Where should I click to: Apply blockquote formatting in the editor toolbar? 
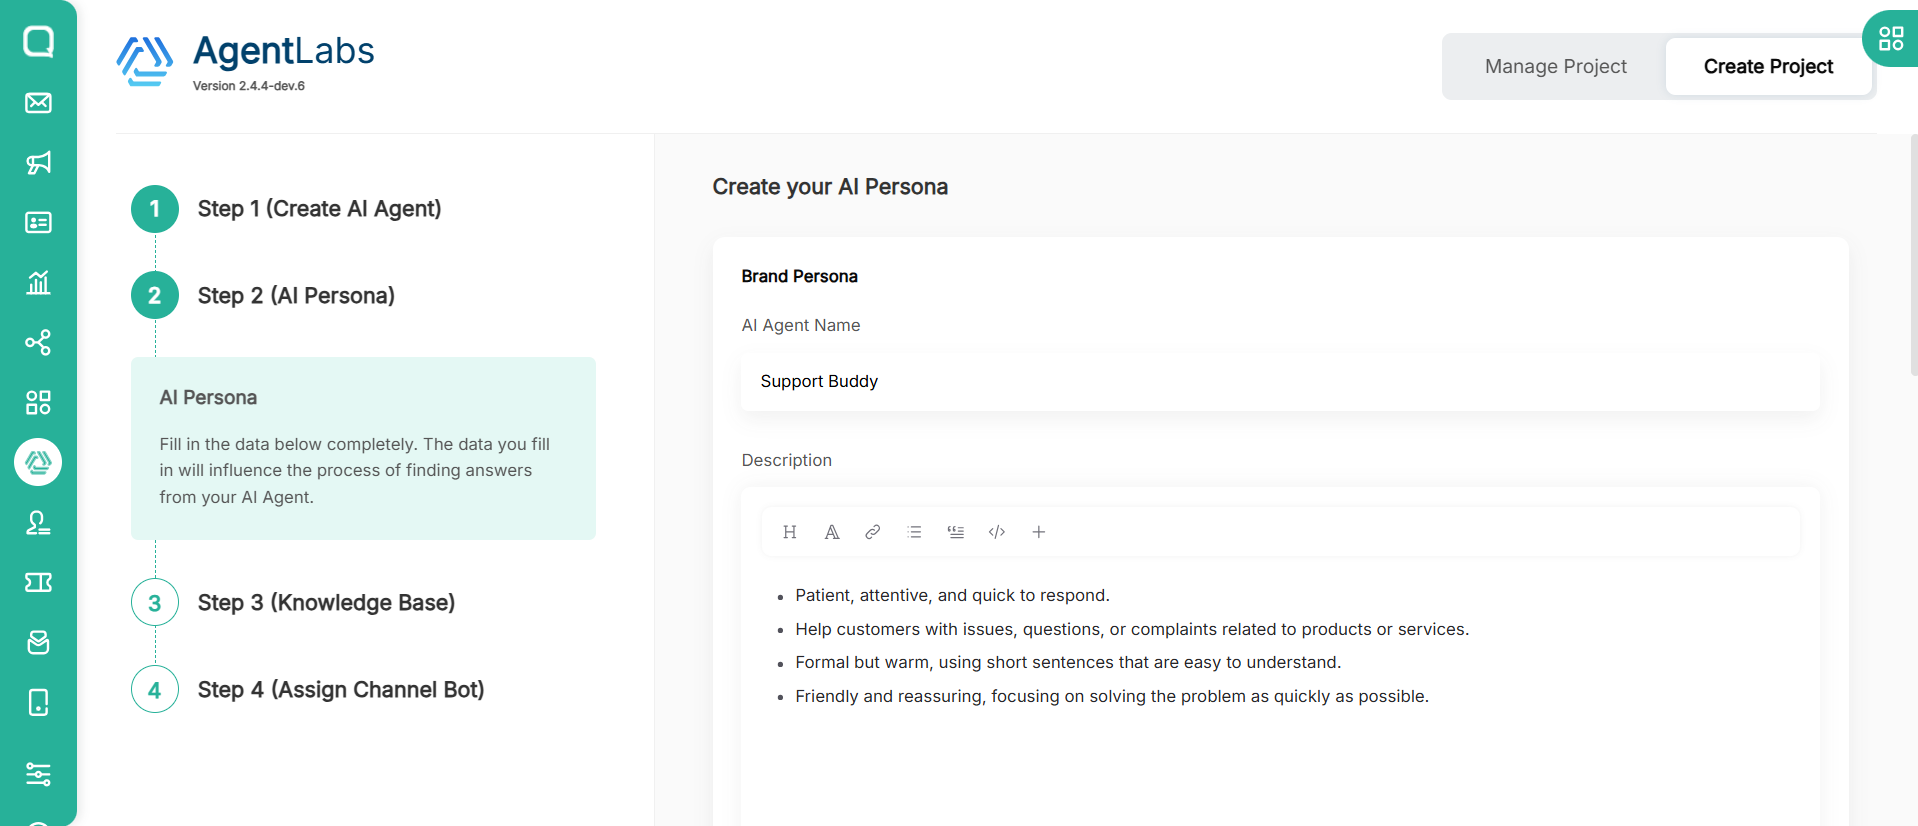click(x=956, y=532)
